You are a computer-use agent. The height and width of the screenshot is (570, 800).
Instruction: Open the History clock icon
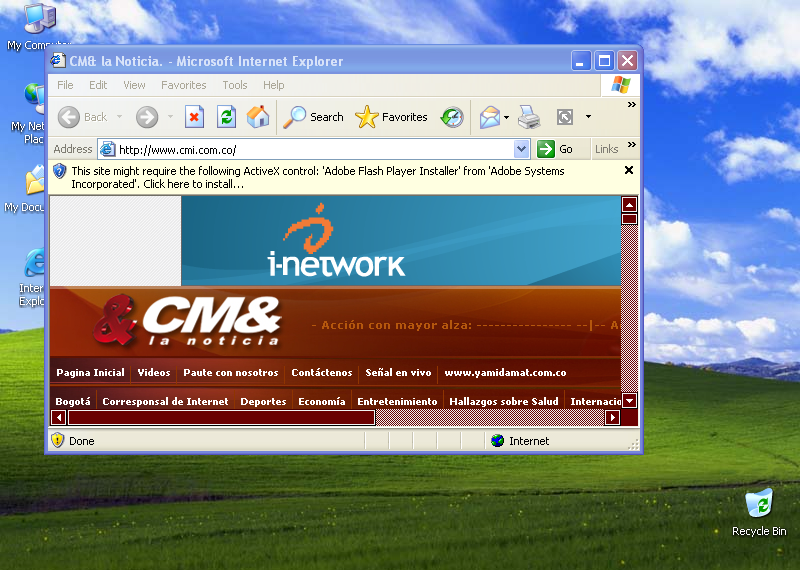click(x=452, y=117)
